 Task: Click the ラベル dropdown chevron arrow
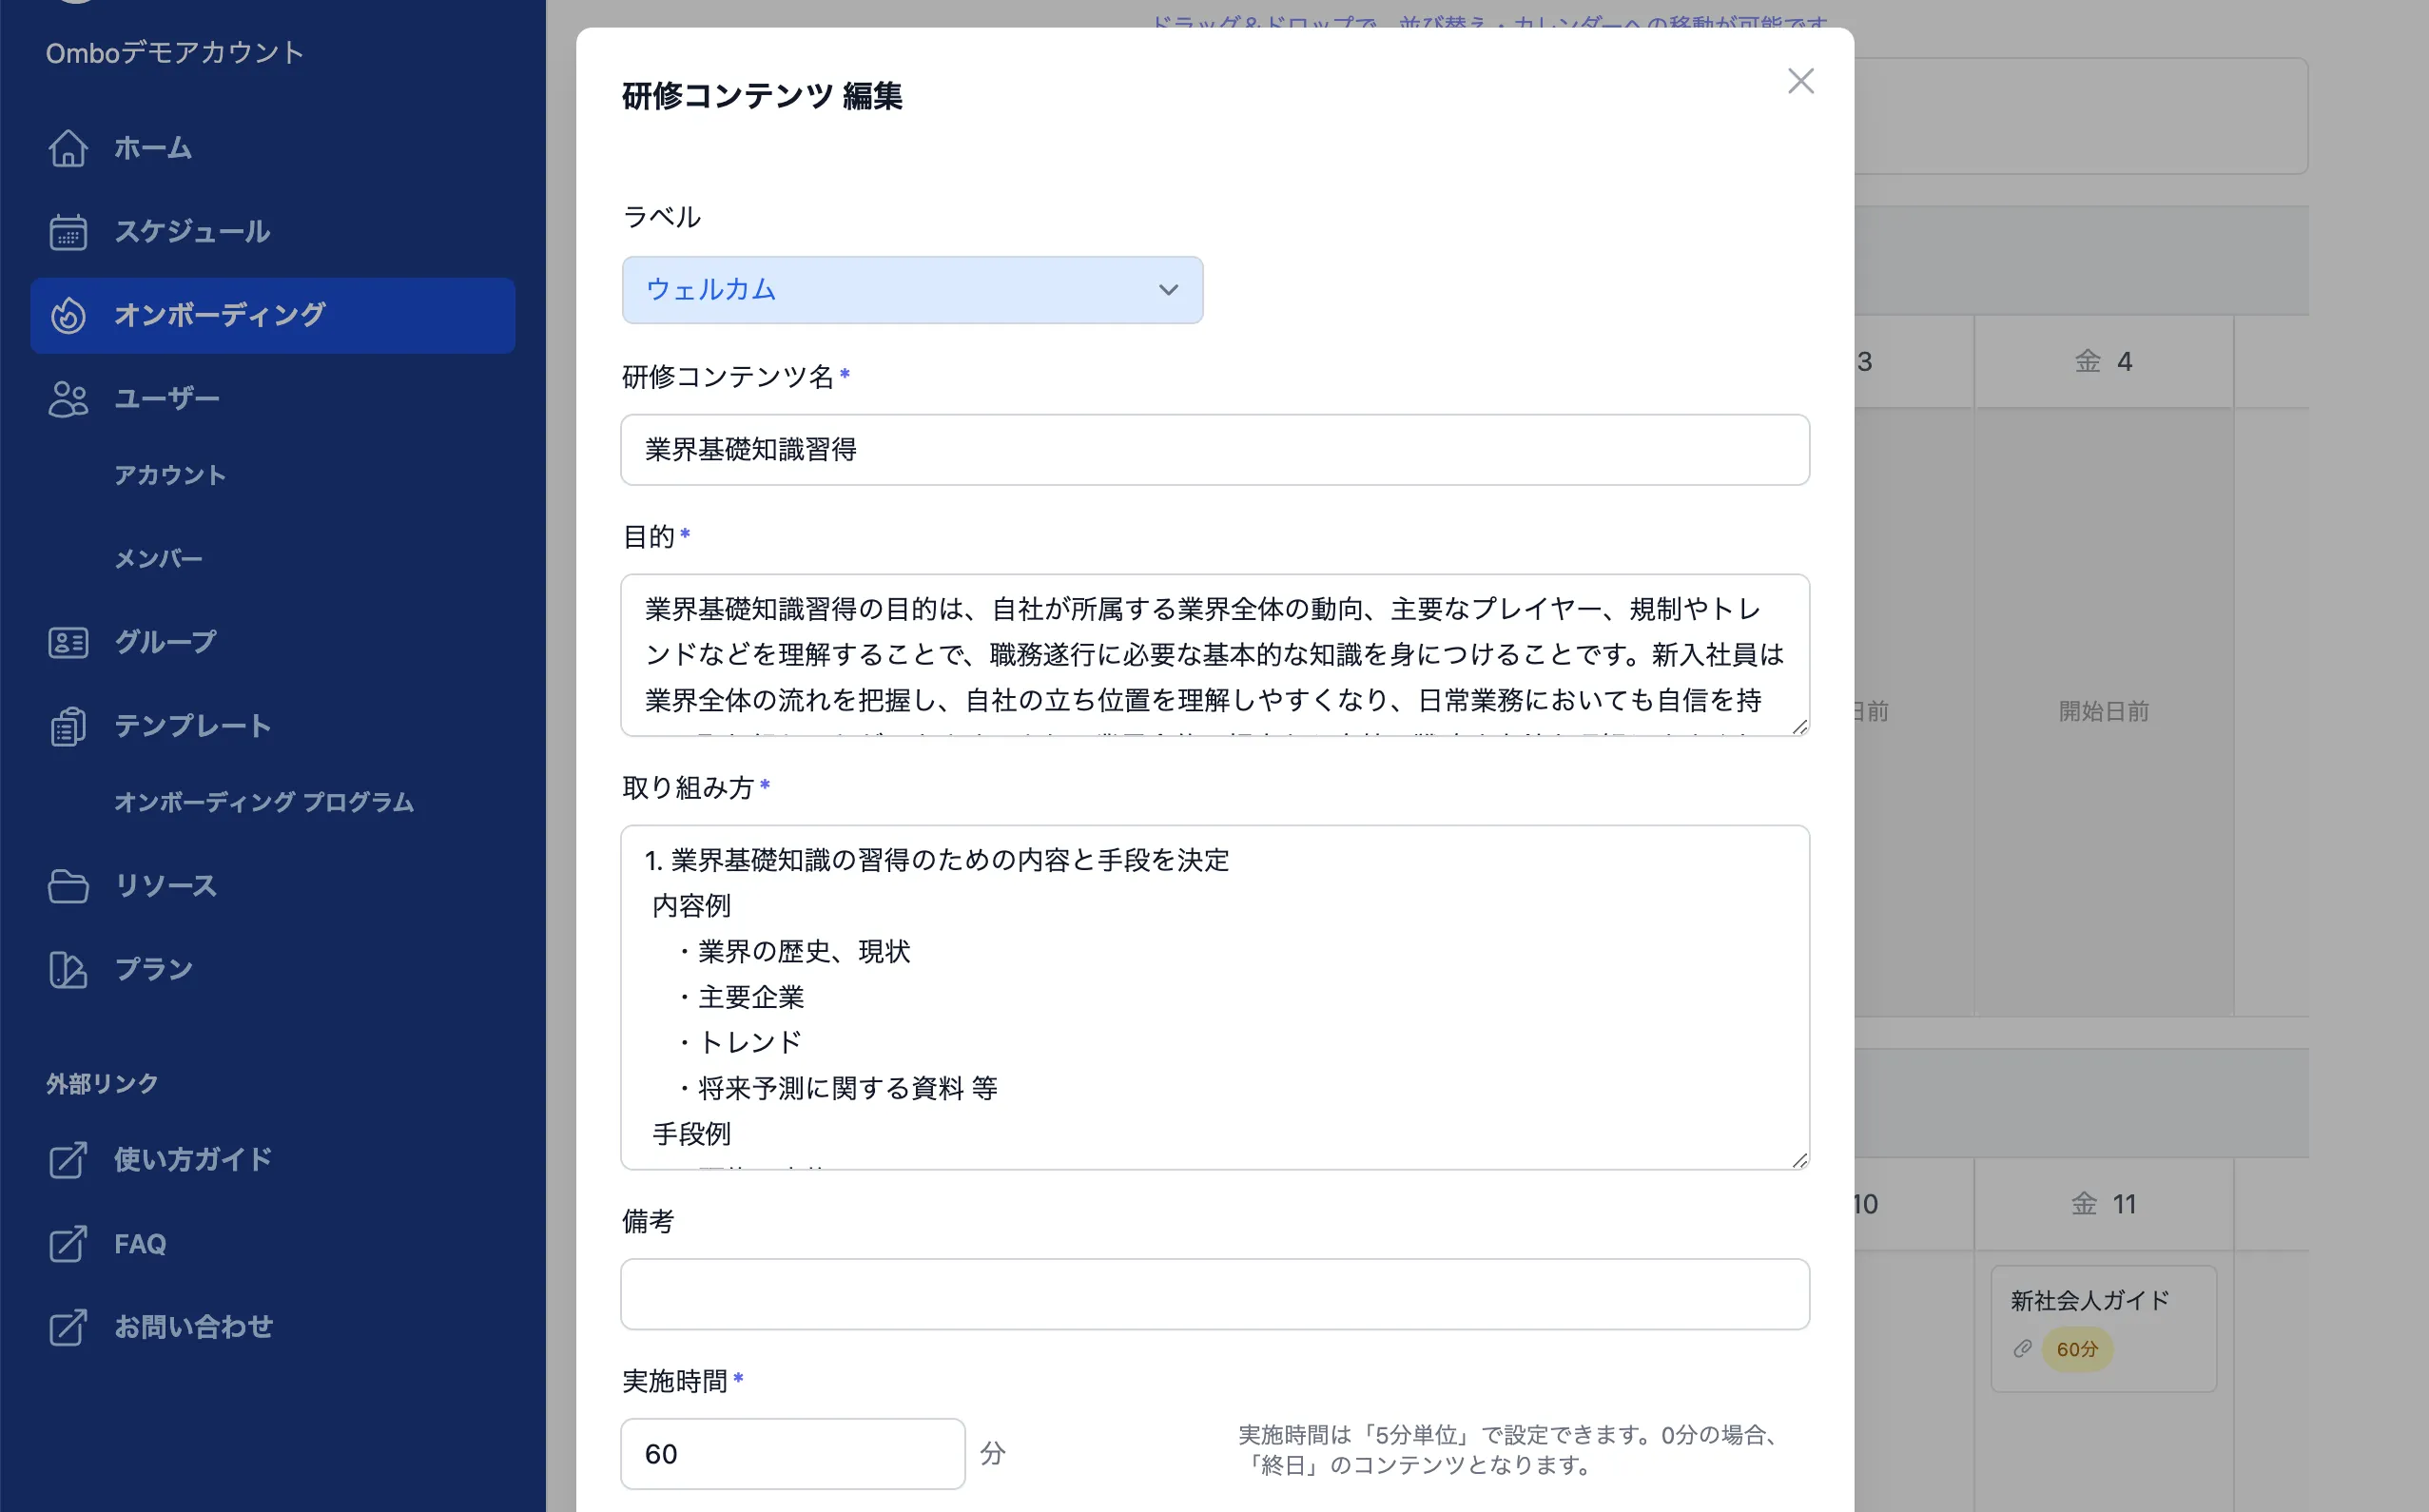coord(1168,290)
